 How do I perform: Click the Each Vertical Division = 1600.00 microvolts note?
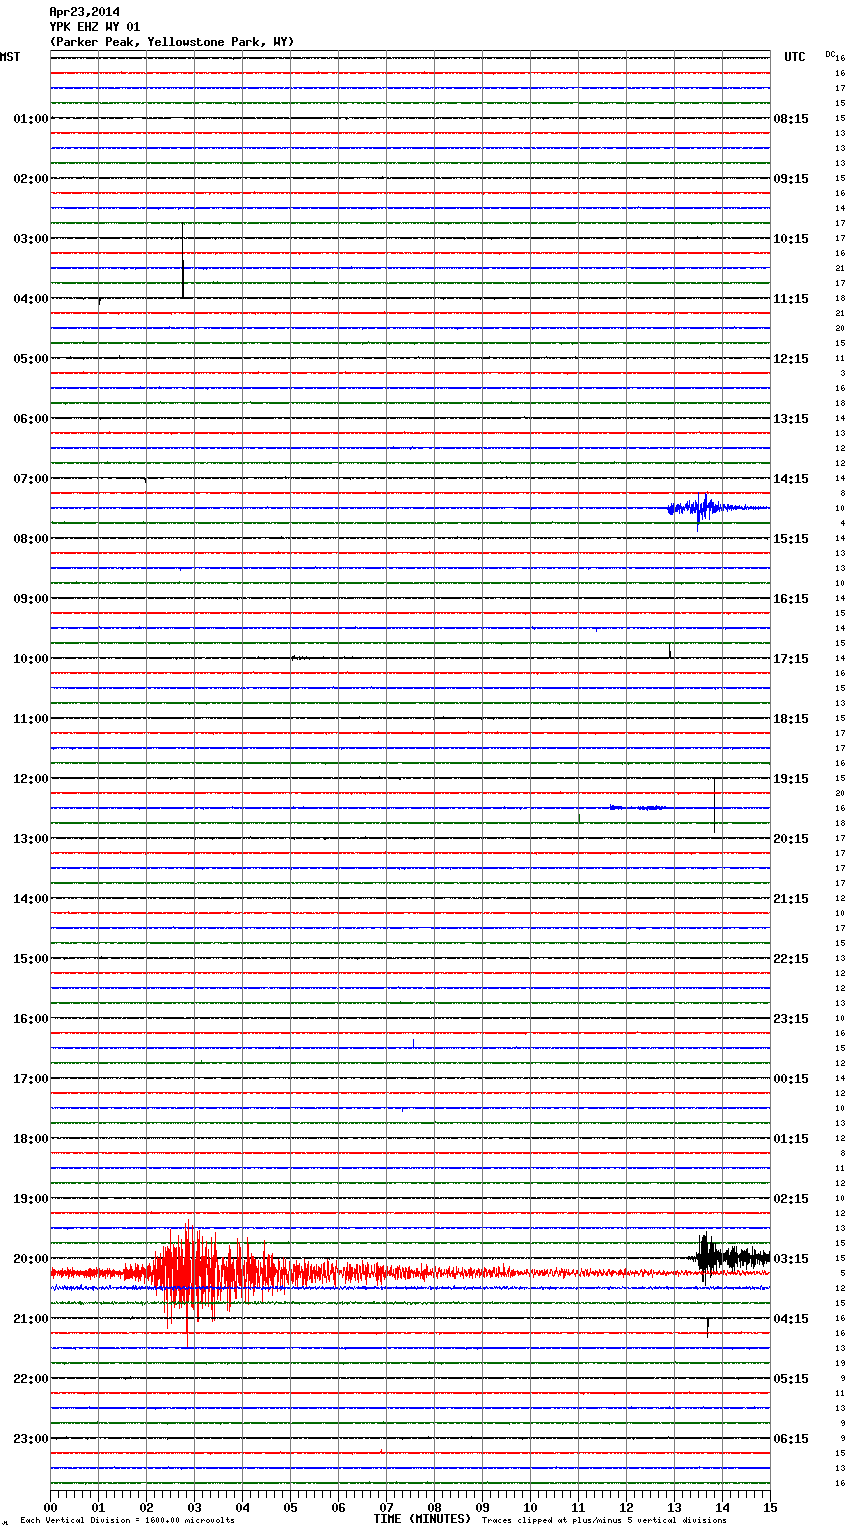click(127, 1520)
